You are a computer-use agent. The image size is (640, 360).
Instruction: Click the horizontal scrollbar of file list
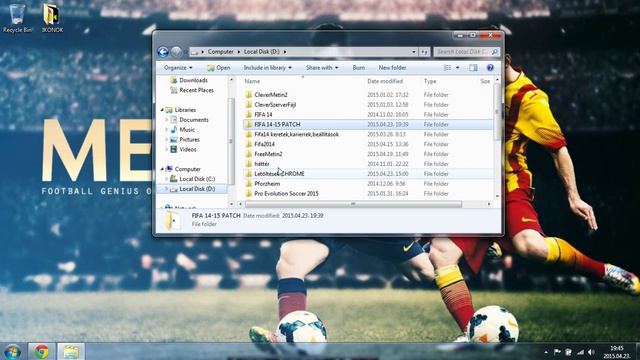353,204
